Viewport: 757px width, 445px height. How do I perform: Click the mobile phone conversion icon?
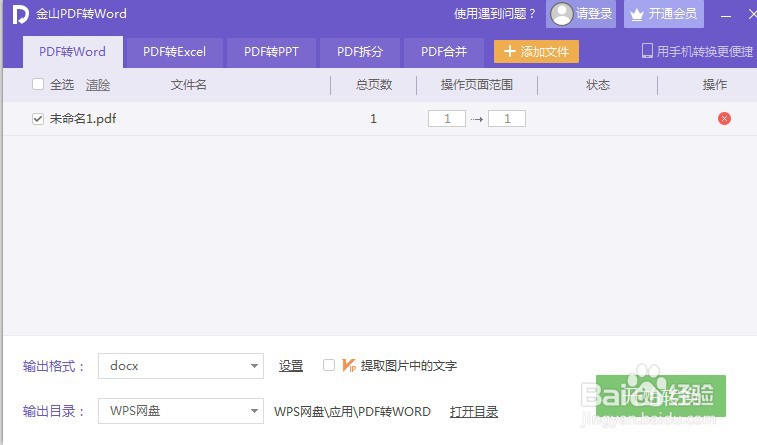tap(647, 51)
